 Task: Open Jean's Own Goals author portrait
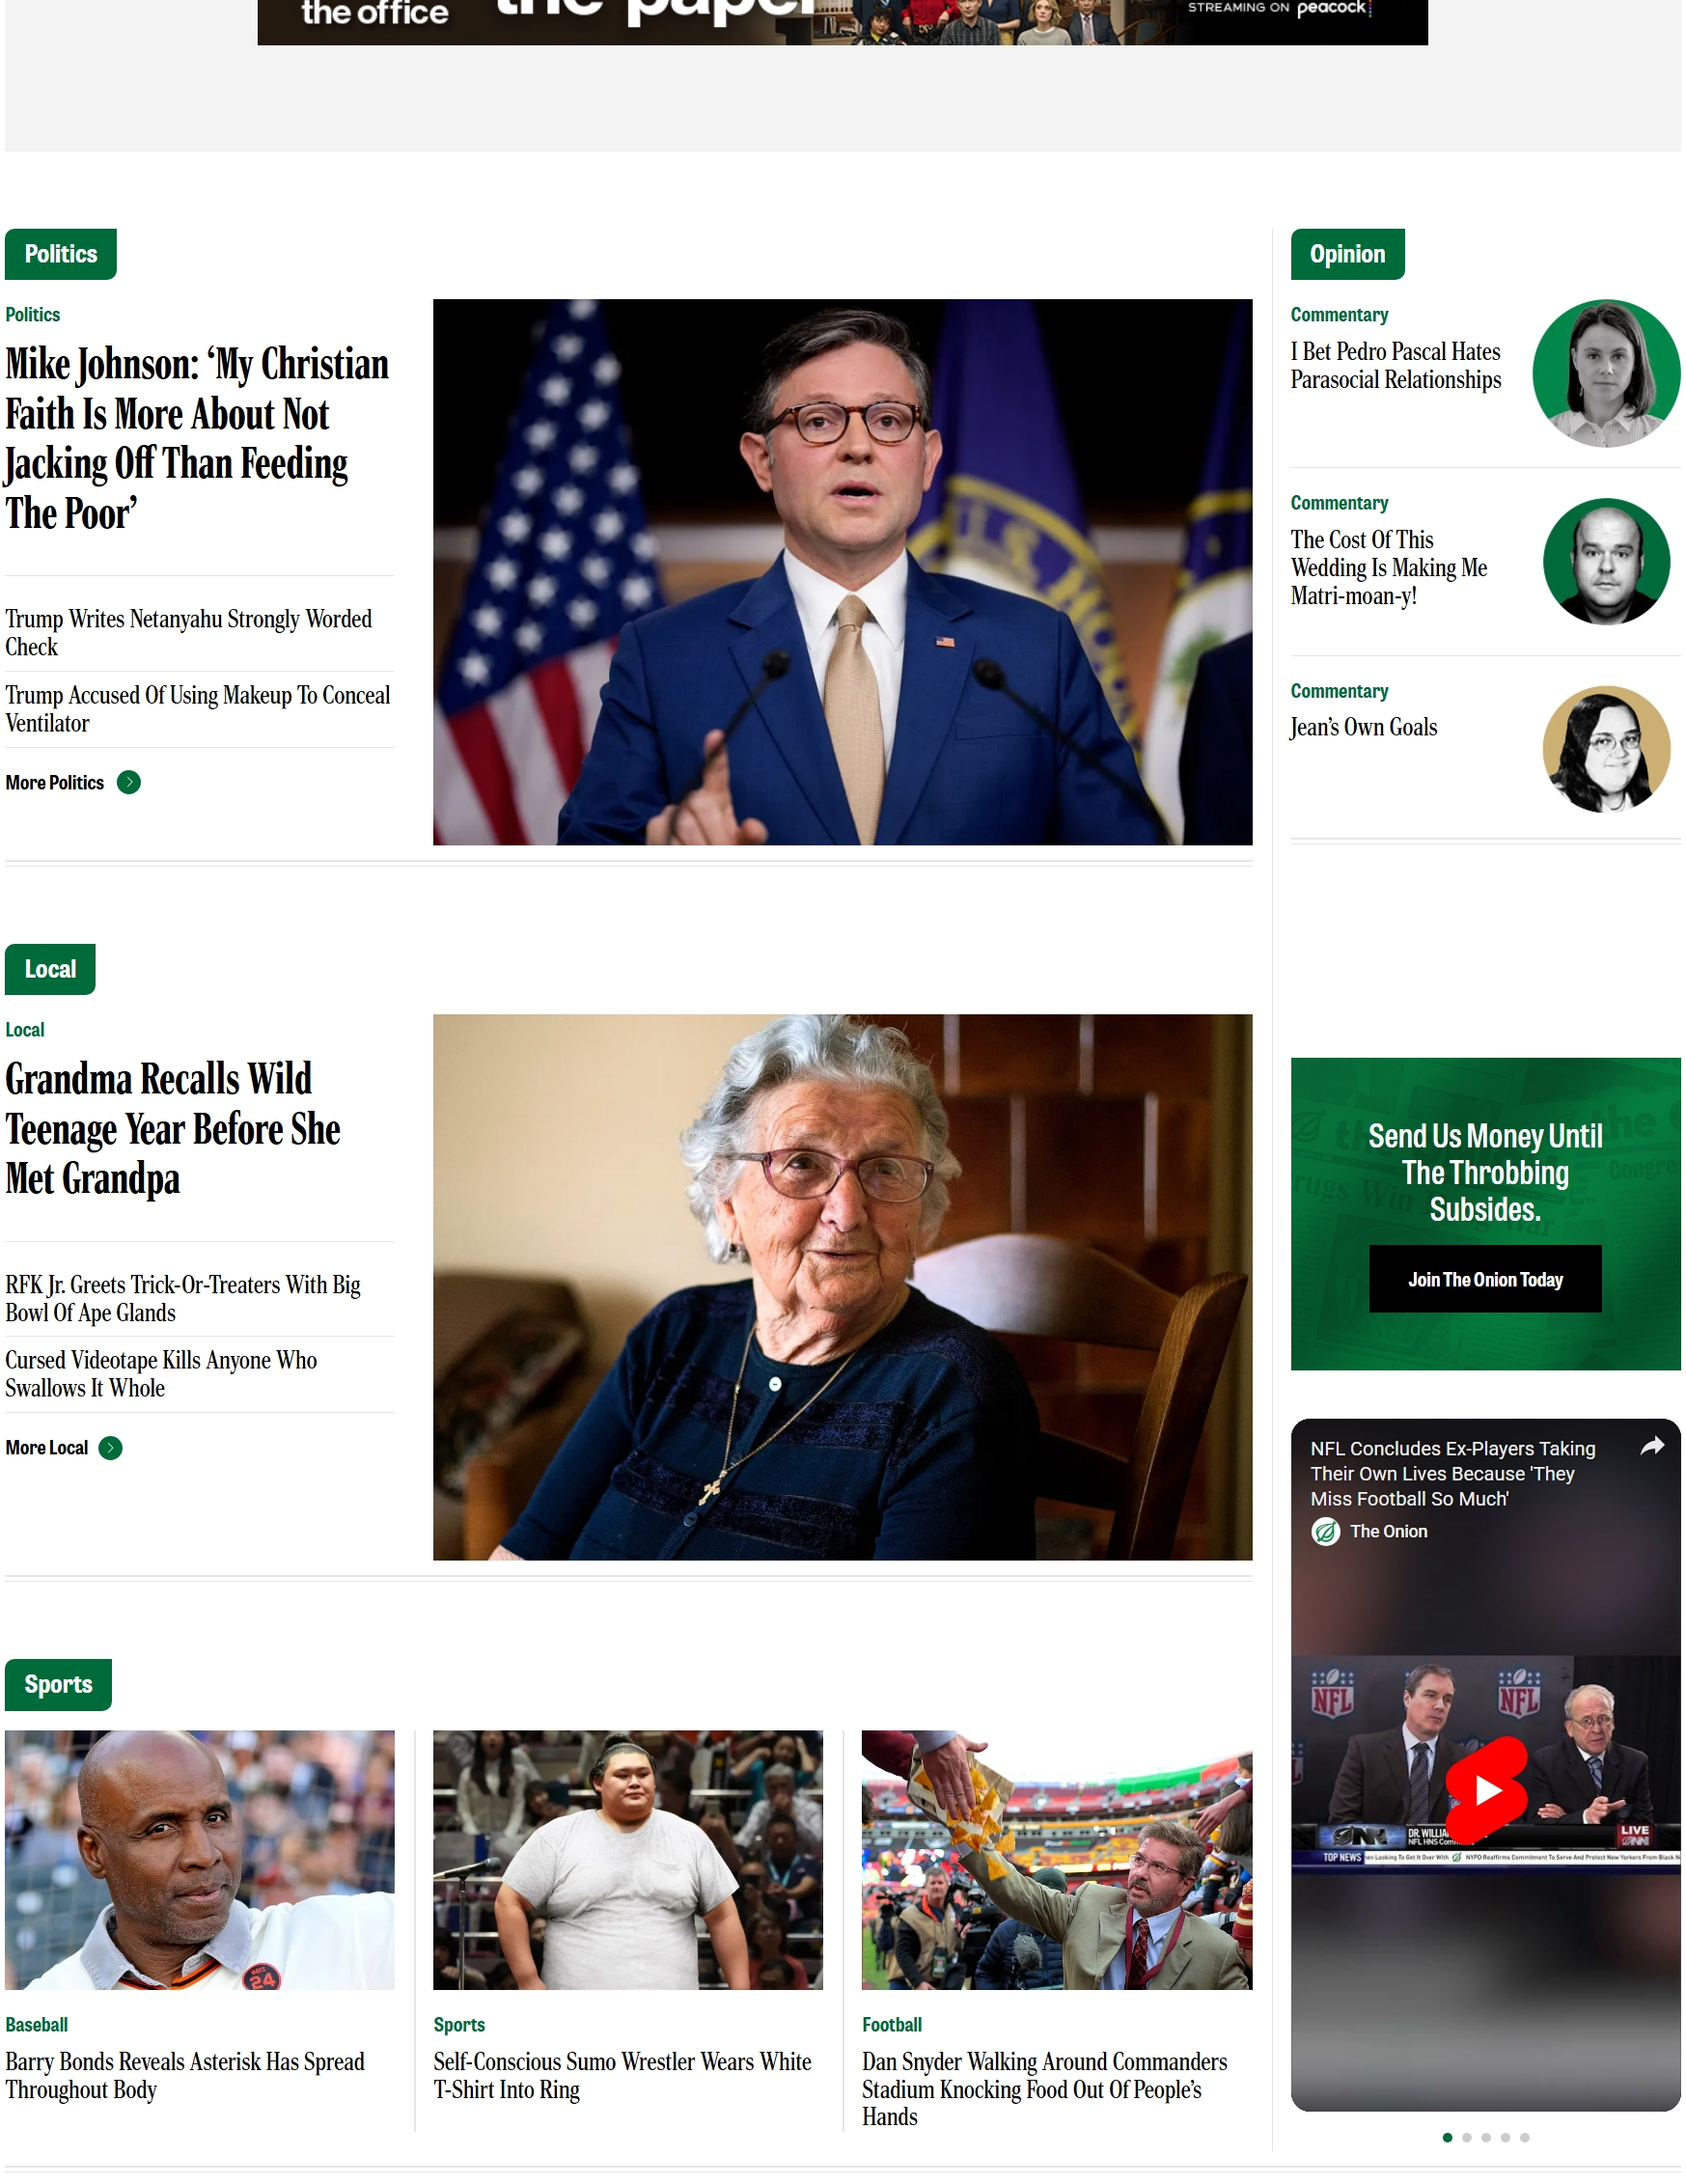tap(1606, 749)
